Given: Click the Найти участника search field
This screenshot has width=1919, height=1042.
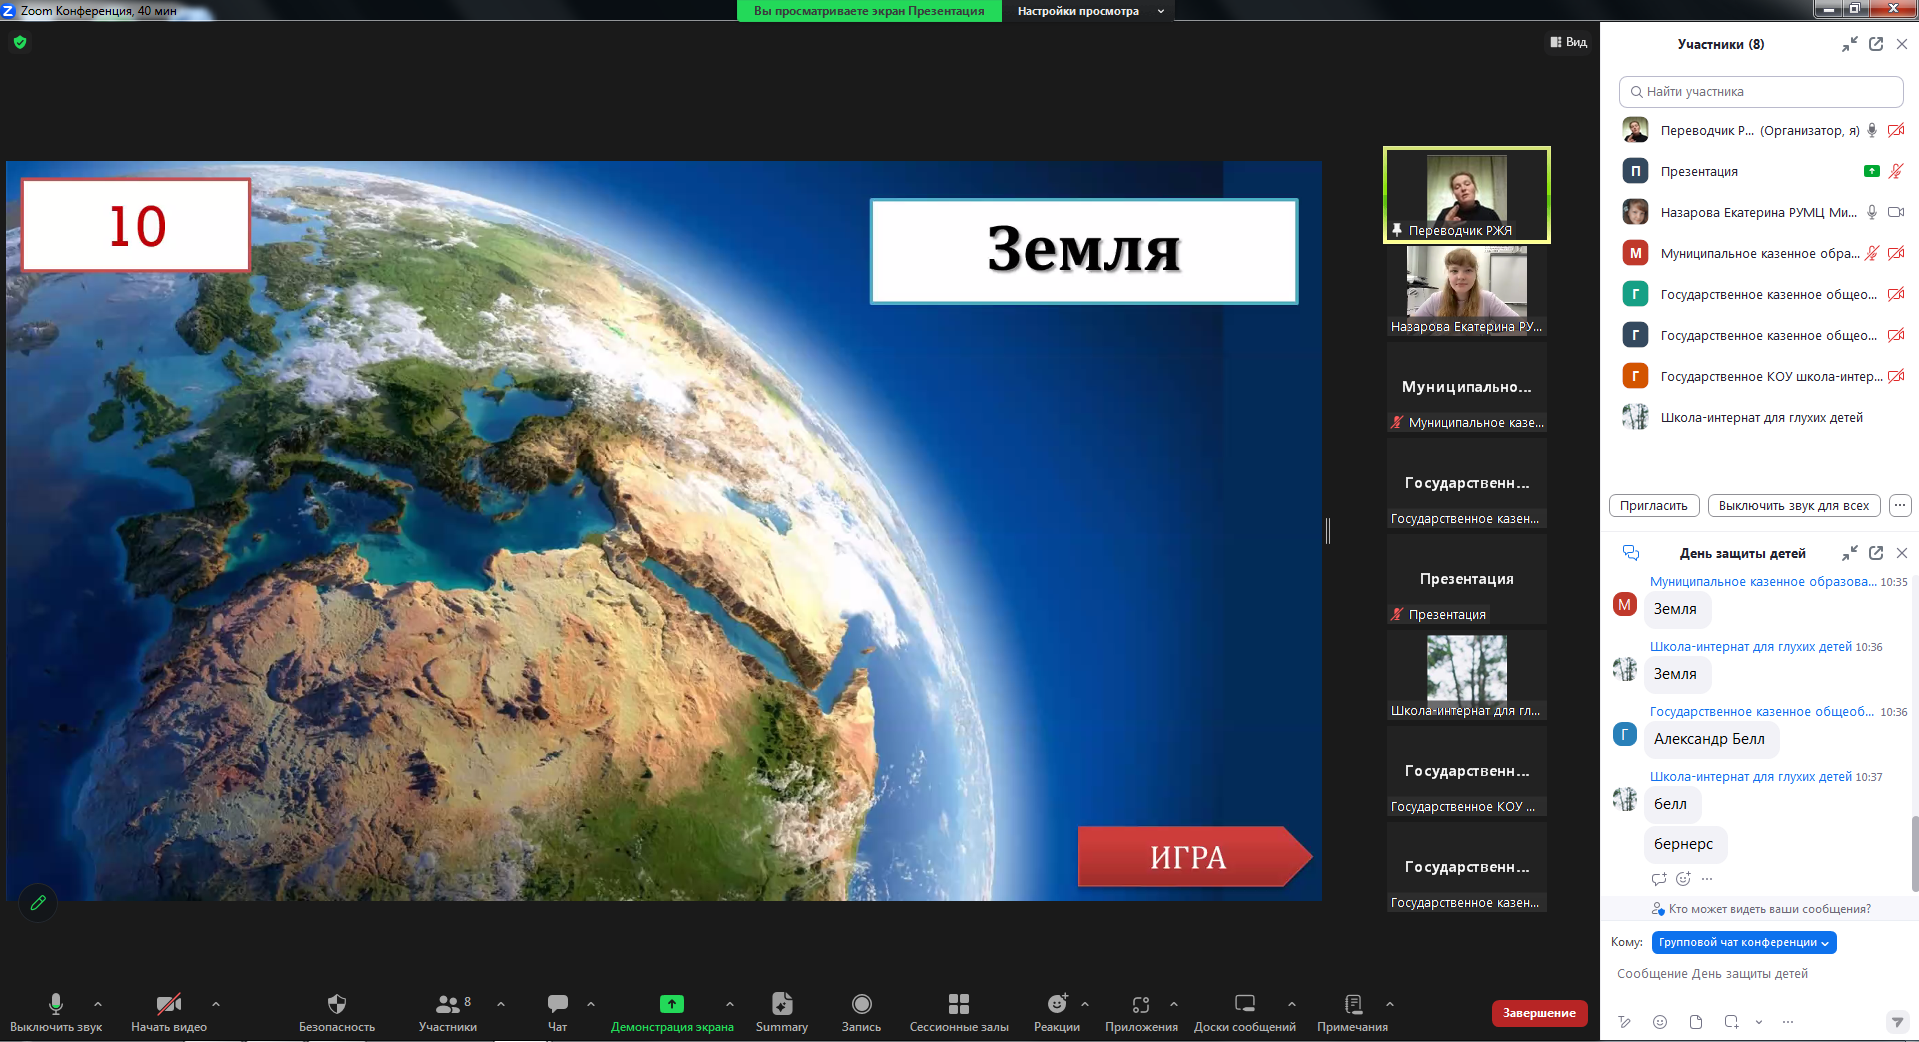Looking at the screenshot, I should 1760,91.
